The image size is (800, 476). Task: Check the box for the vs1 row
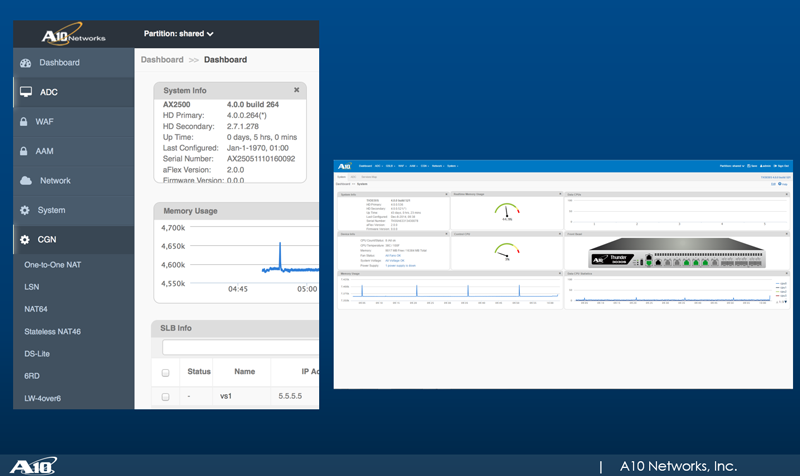[165, 396]
